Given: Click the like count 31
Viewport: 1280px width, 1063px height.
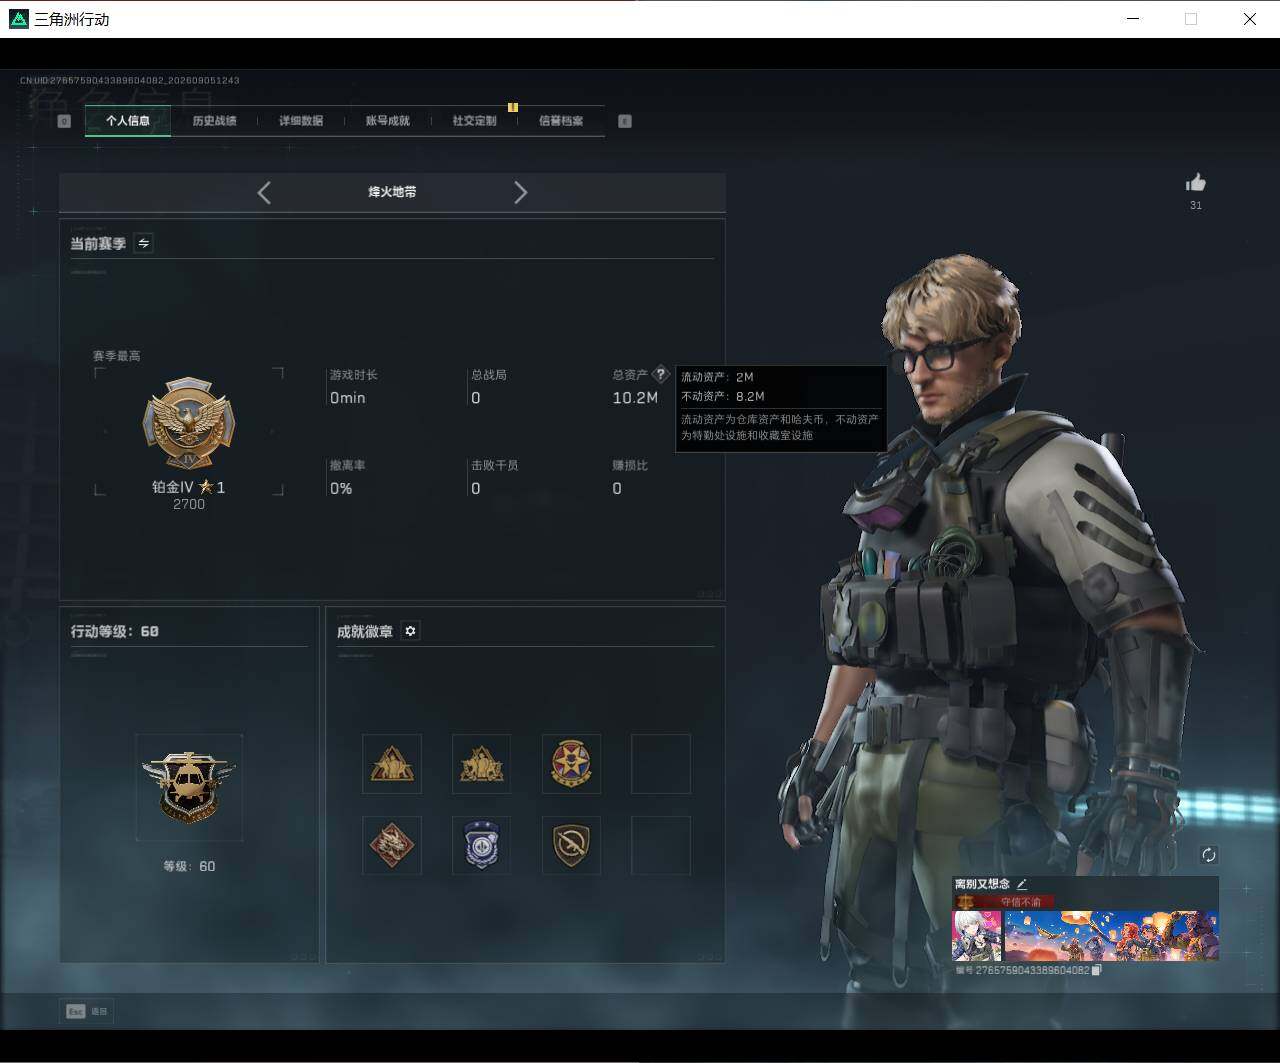Looking at the screenshot, I should [x=1196, y=205].
